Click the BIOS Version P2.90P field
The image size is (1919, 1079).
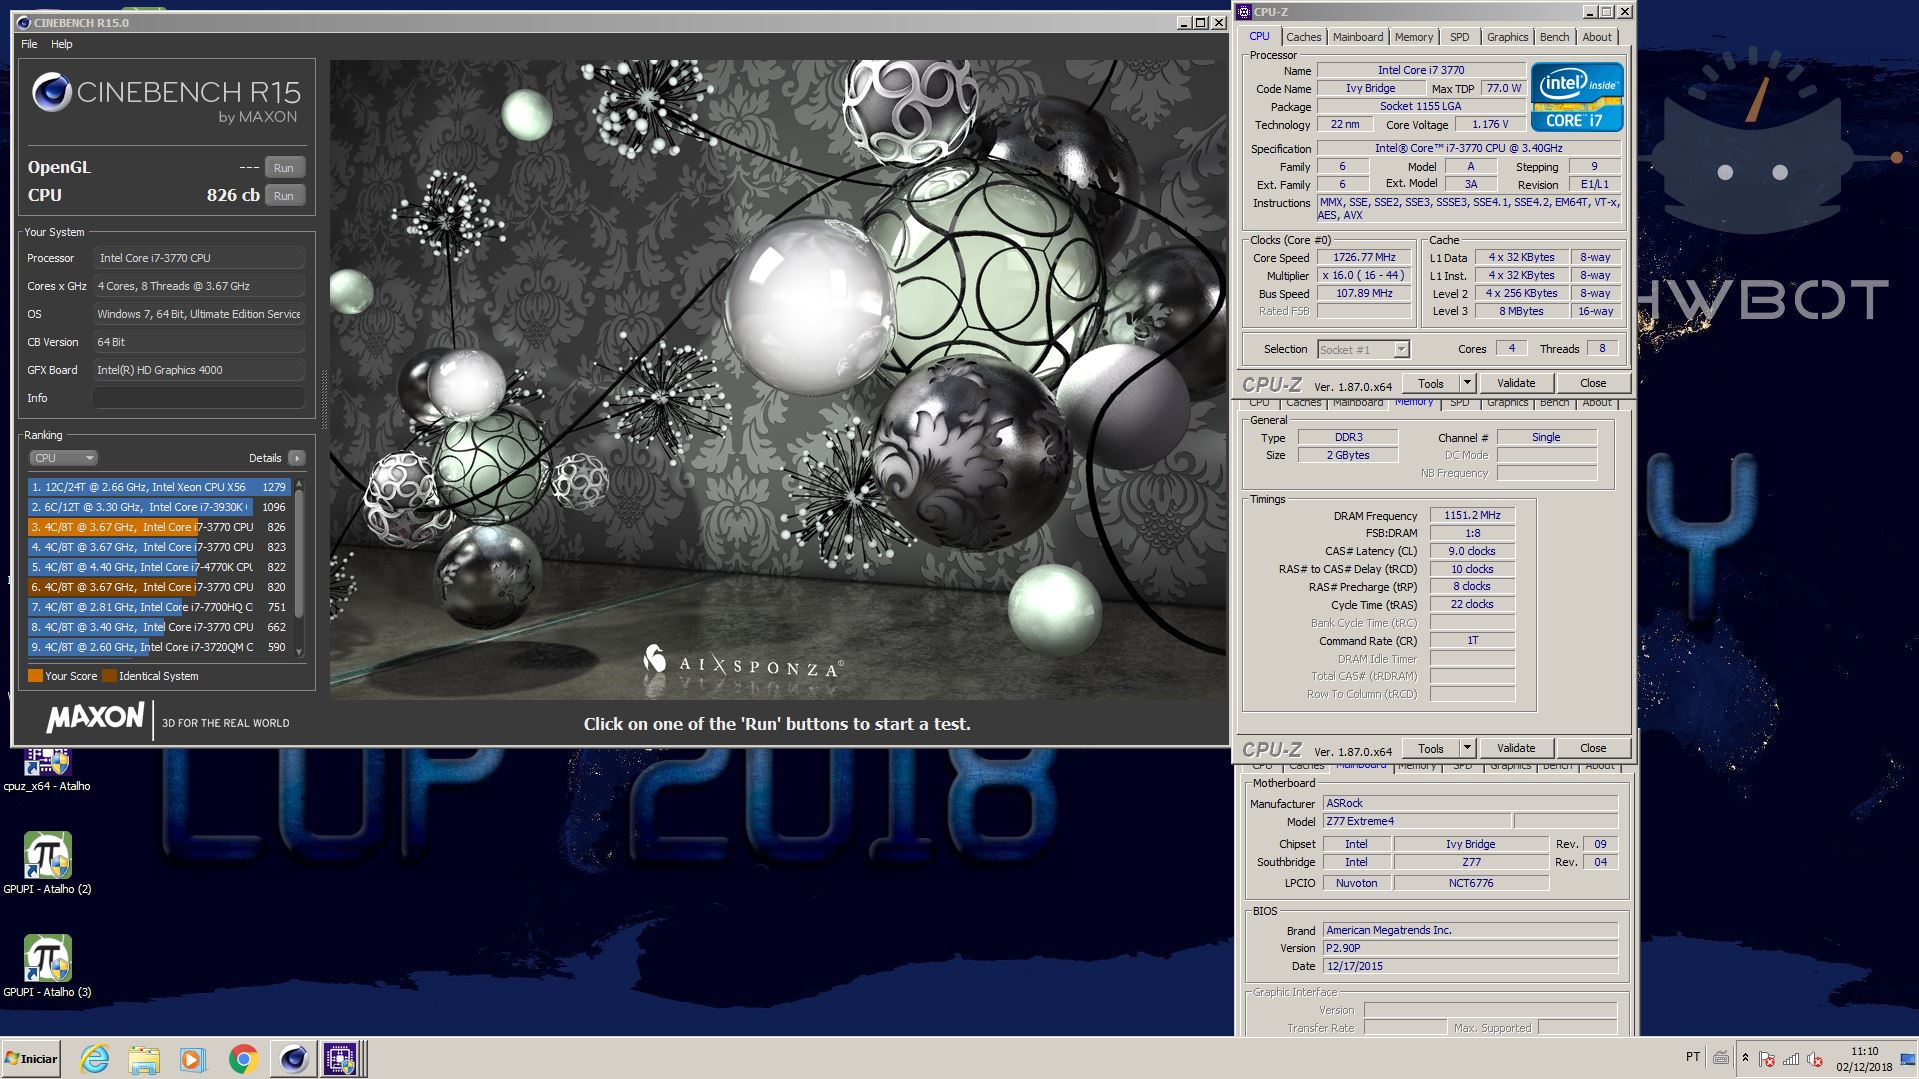1470,948
